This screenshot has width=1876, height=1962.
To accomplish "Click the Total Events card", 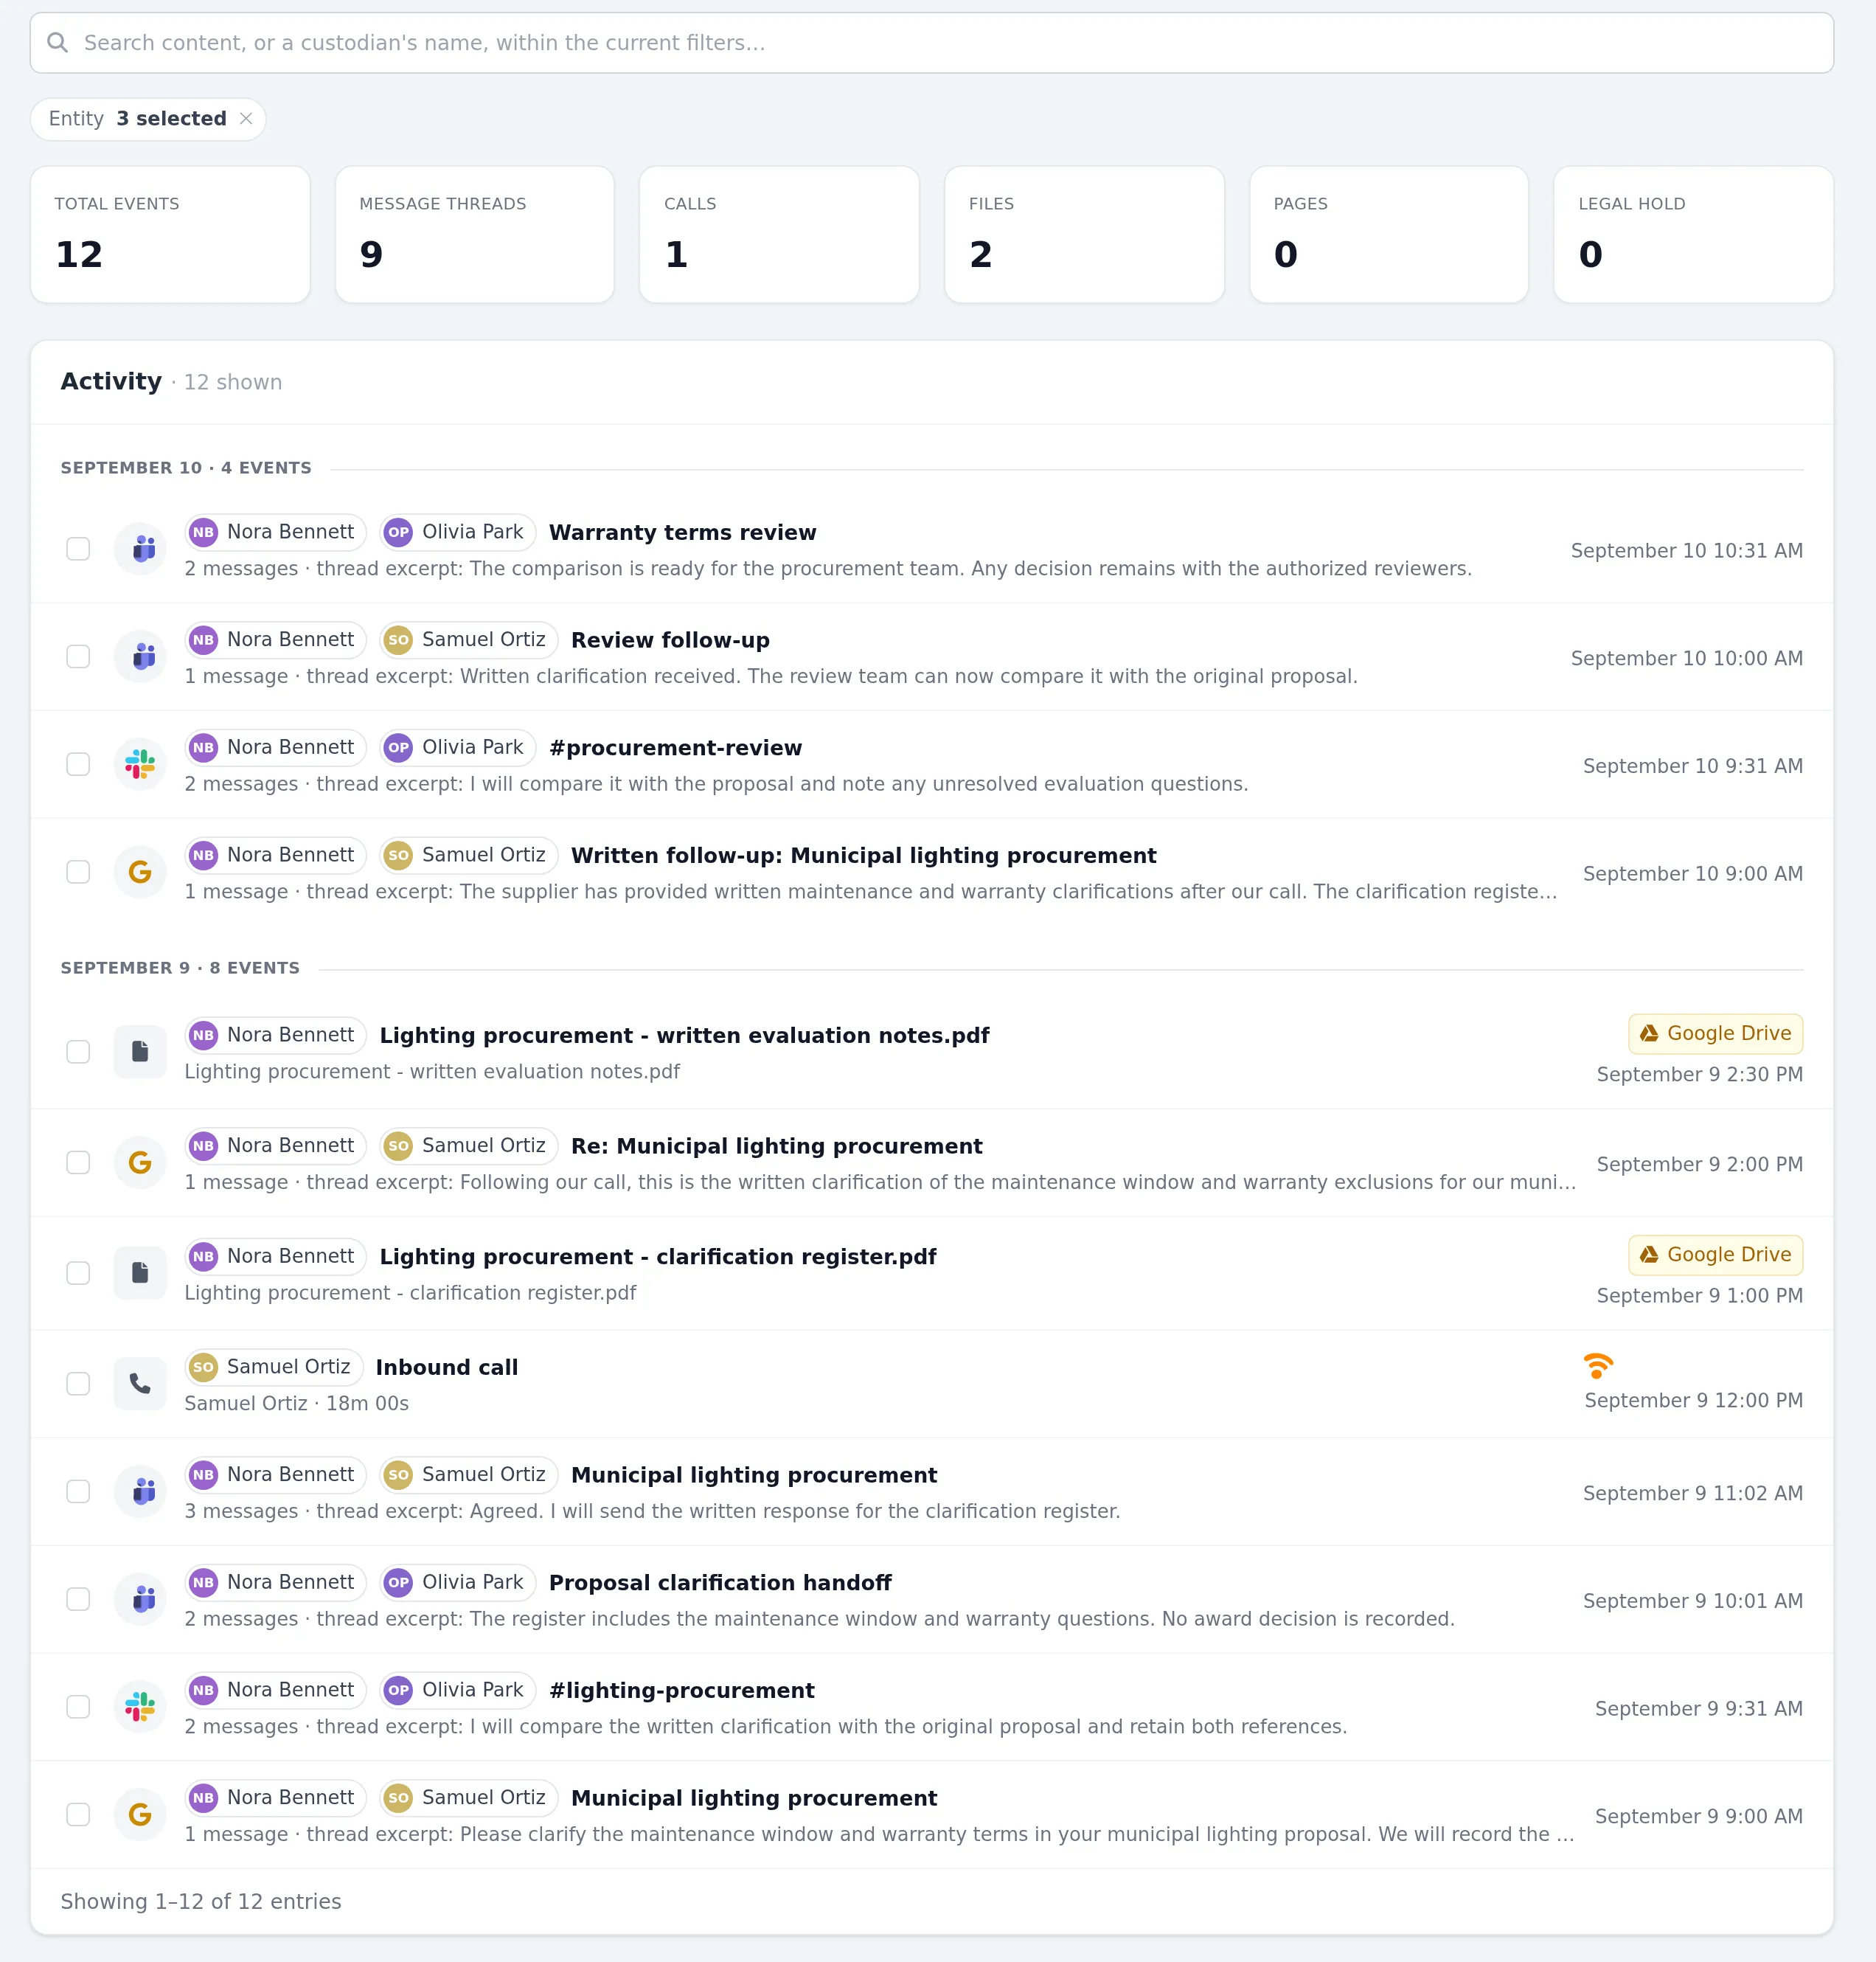I will coord(170,235).
